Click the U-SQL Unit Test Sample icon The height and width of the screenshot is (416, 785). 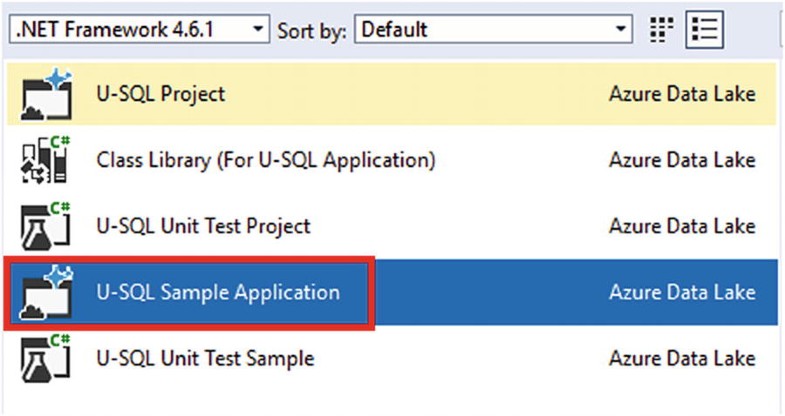(46, 358)
